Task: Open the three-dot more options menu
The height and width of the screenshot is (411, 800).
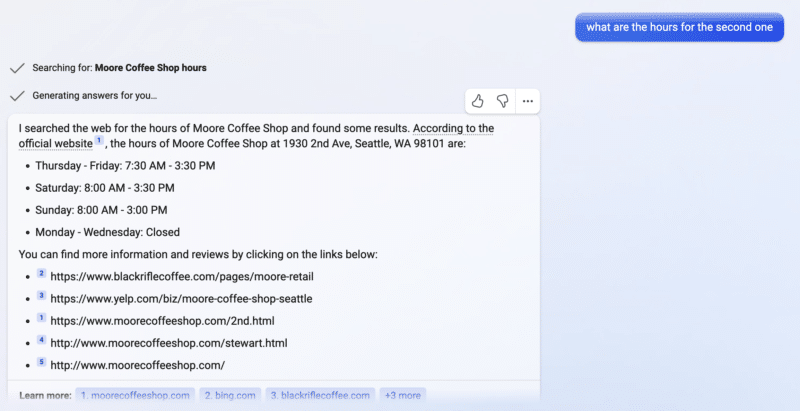Action: click(528, 101)
